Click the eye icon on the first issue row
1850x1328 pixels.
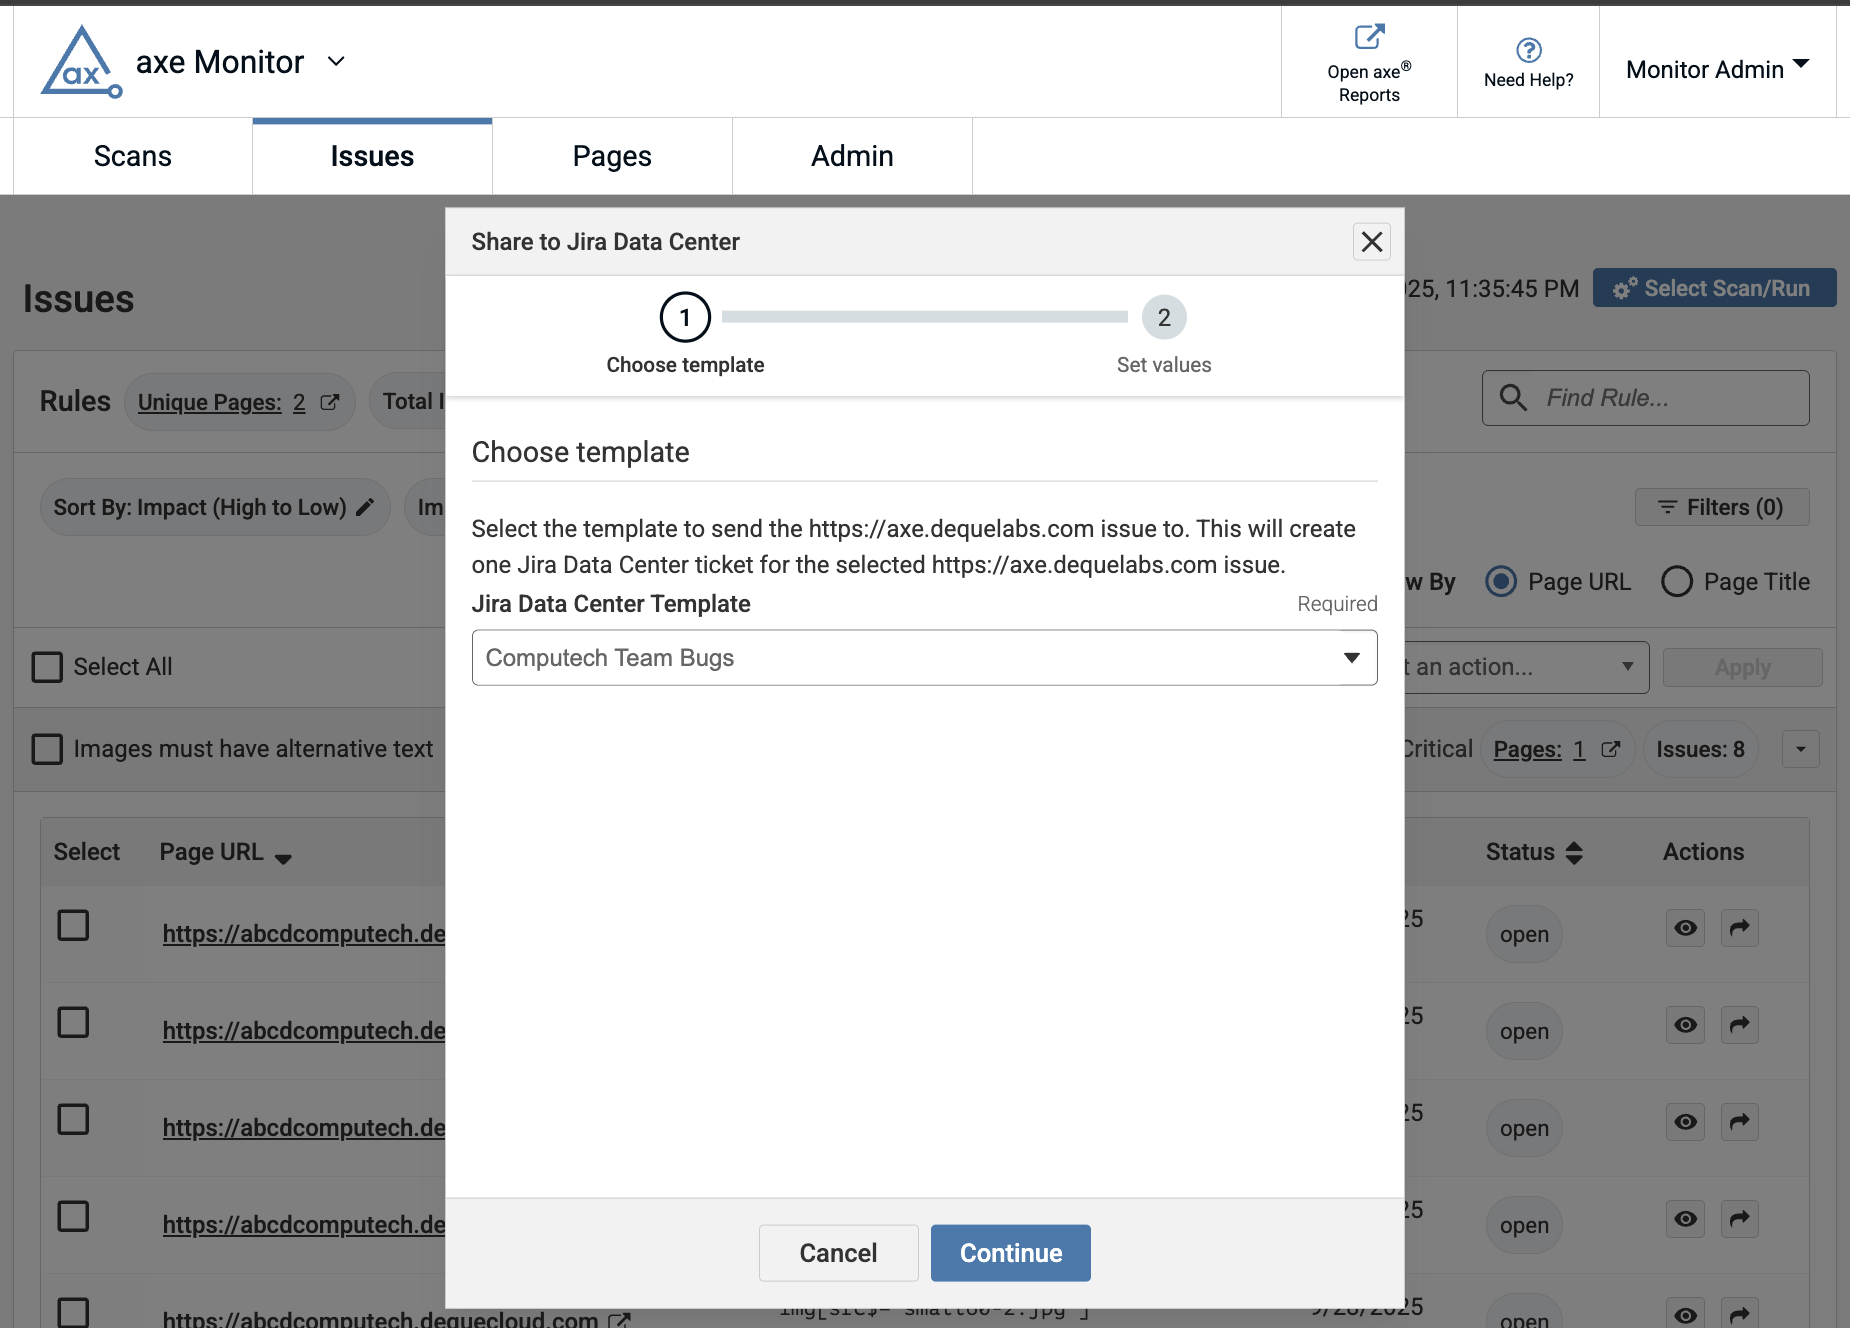point(1684,927)
